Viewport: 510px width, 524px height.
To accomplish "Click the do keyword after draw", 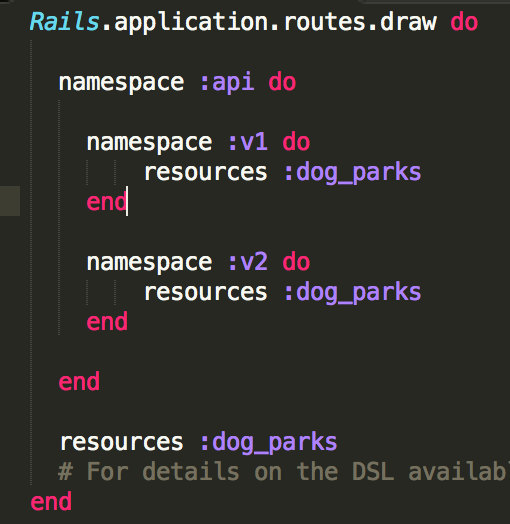I will 464,22.
